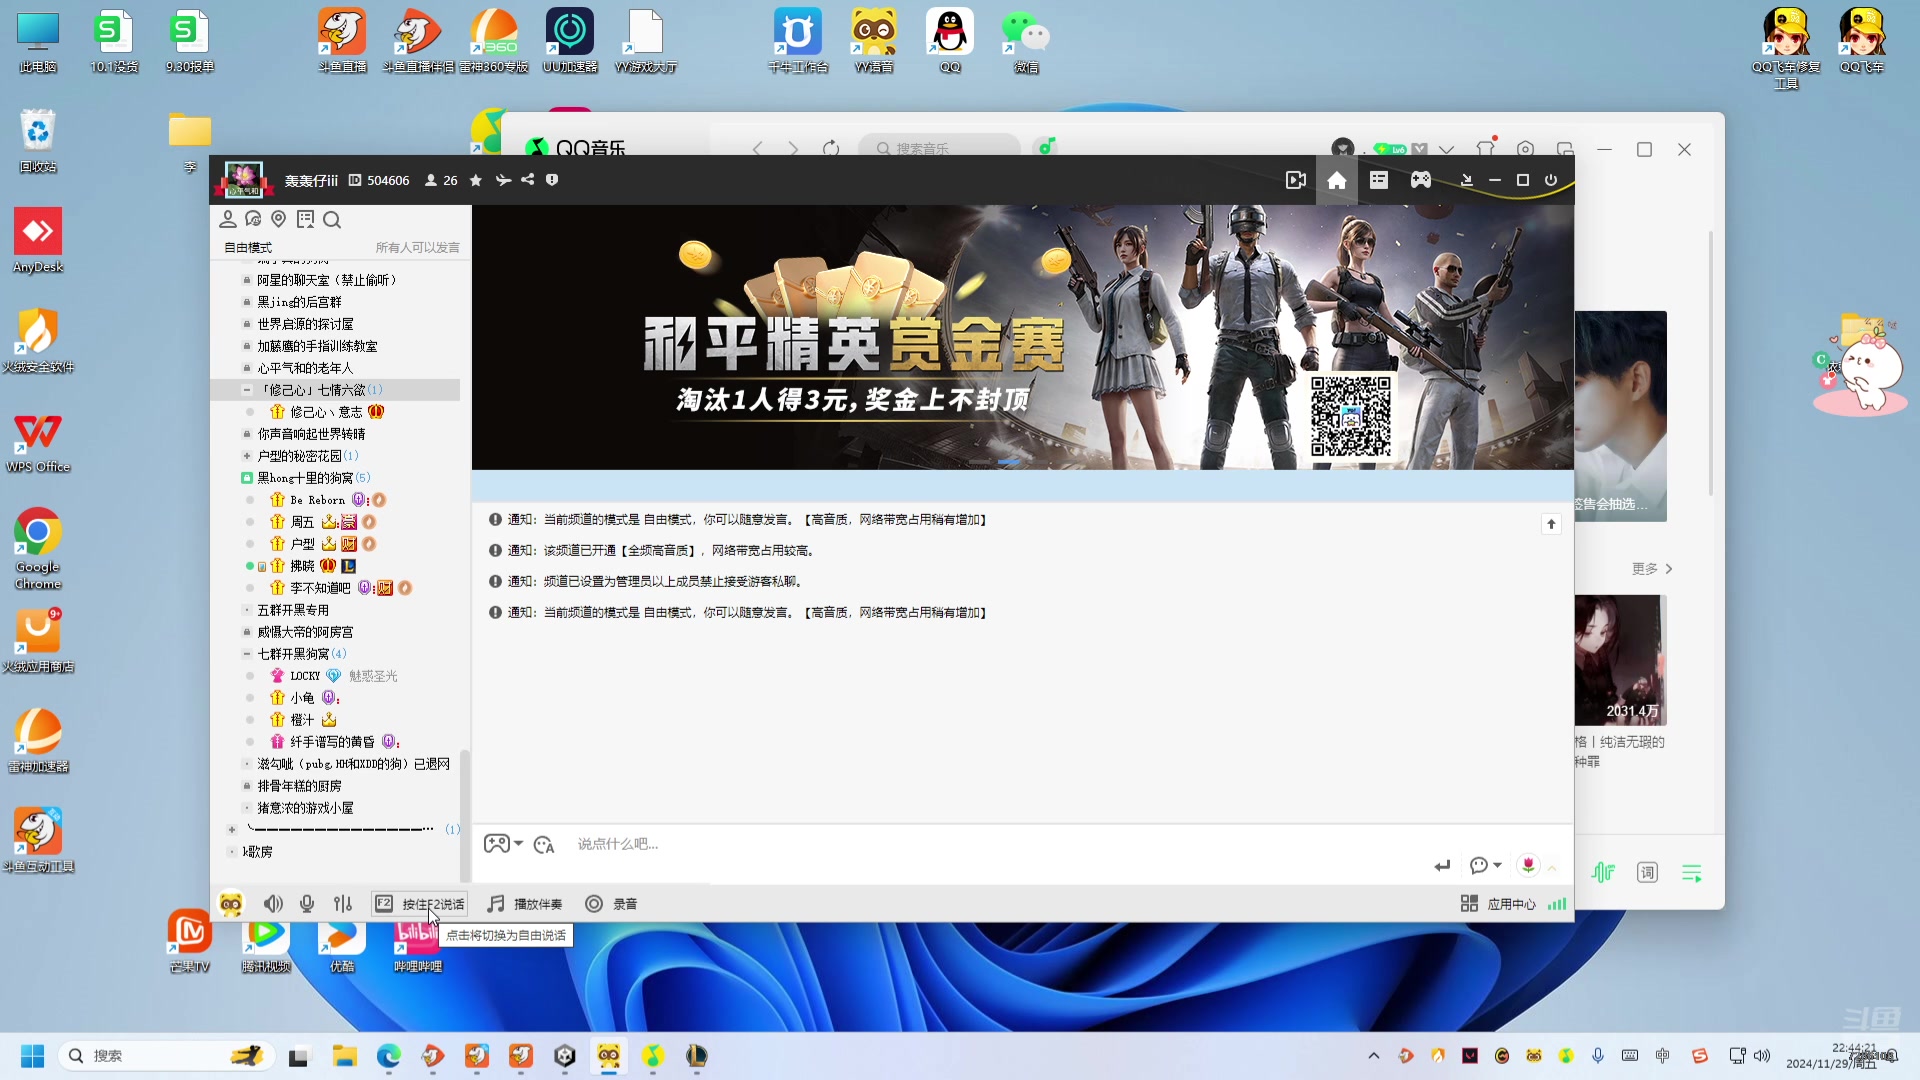Open the report shield icon in channel header
Viewport: 1920px width, 1080px height.
coord(552,180)
